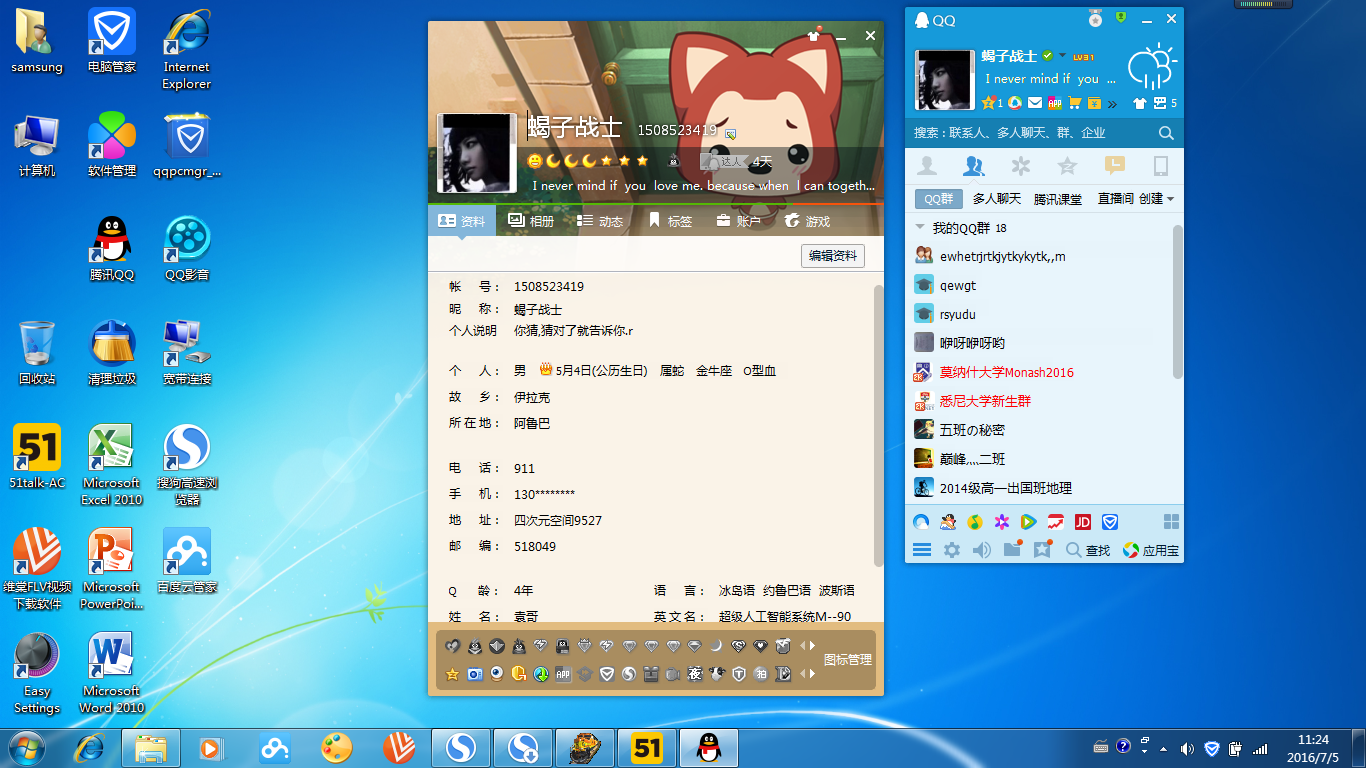Collapse the 我的QQ群 group list
The height and width of the screenshot is (768, 1366).
(920, 227)
